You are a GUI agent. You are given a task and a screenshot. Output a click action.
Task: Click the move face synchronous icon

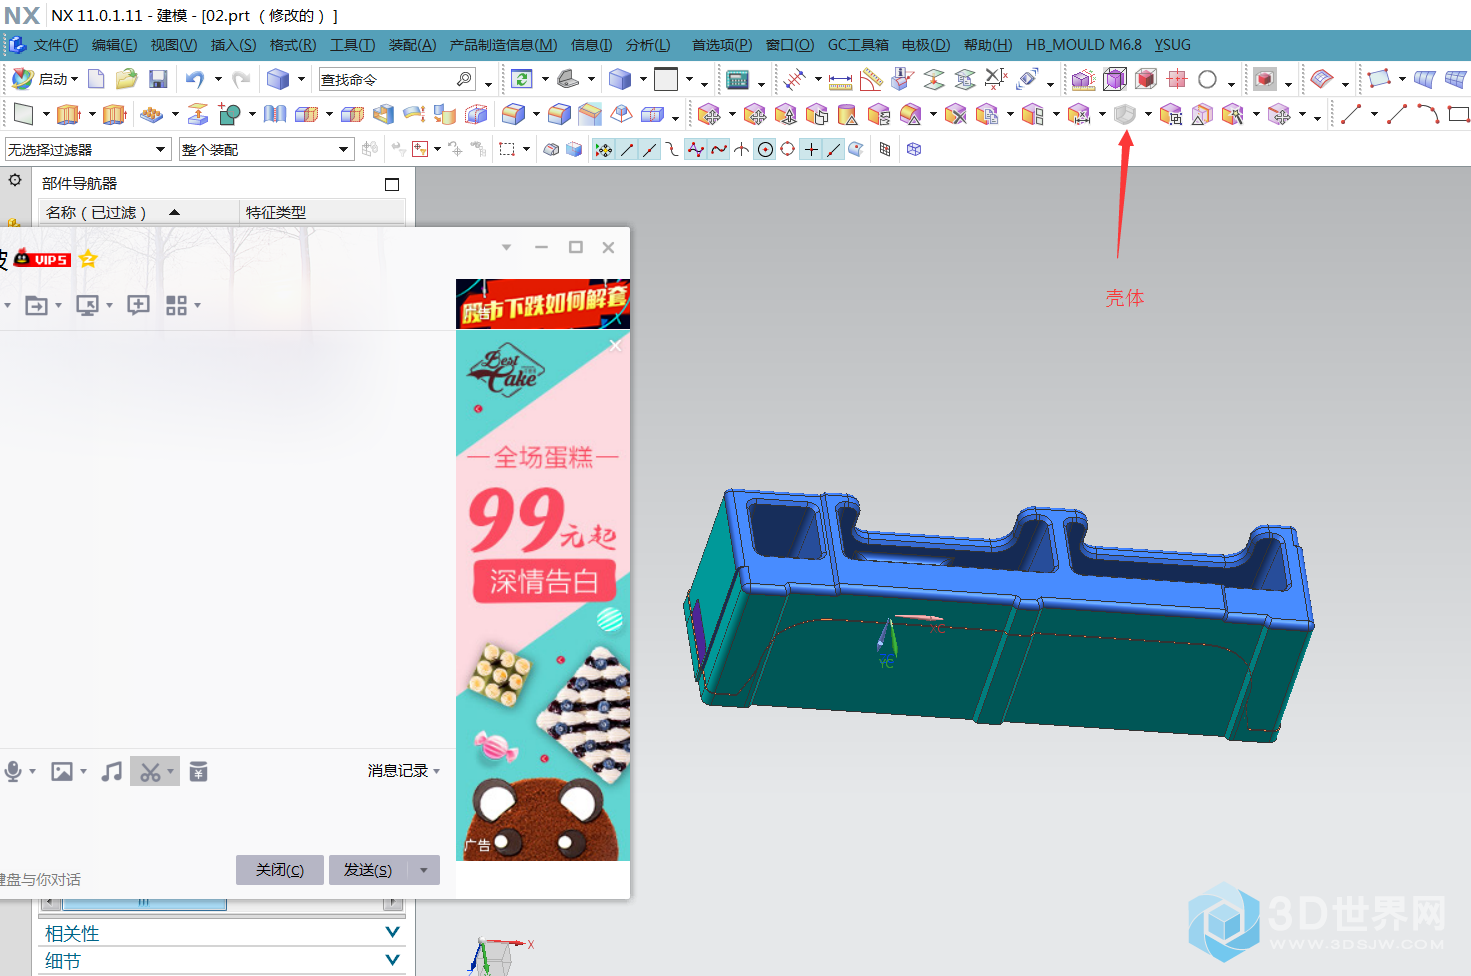tap(709, 115)
